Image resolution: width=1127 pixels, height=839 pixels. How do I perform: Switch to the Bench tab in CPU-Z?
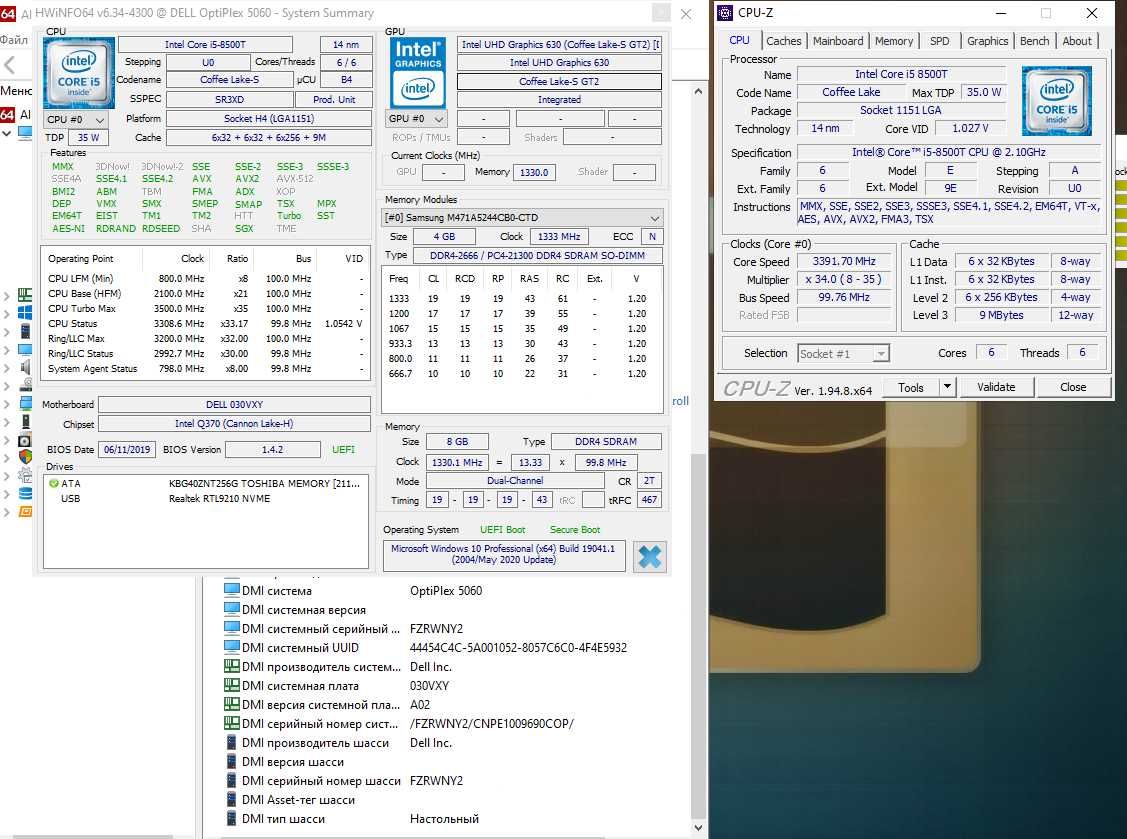point(1034,41)
